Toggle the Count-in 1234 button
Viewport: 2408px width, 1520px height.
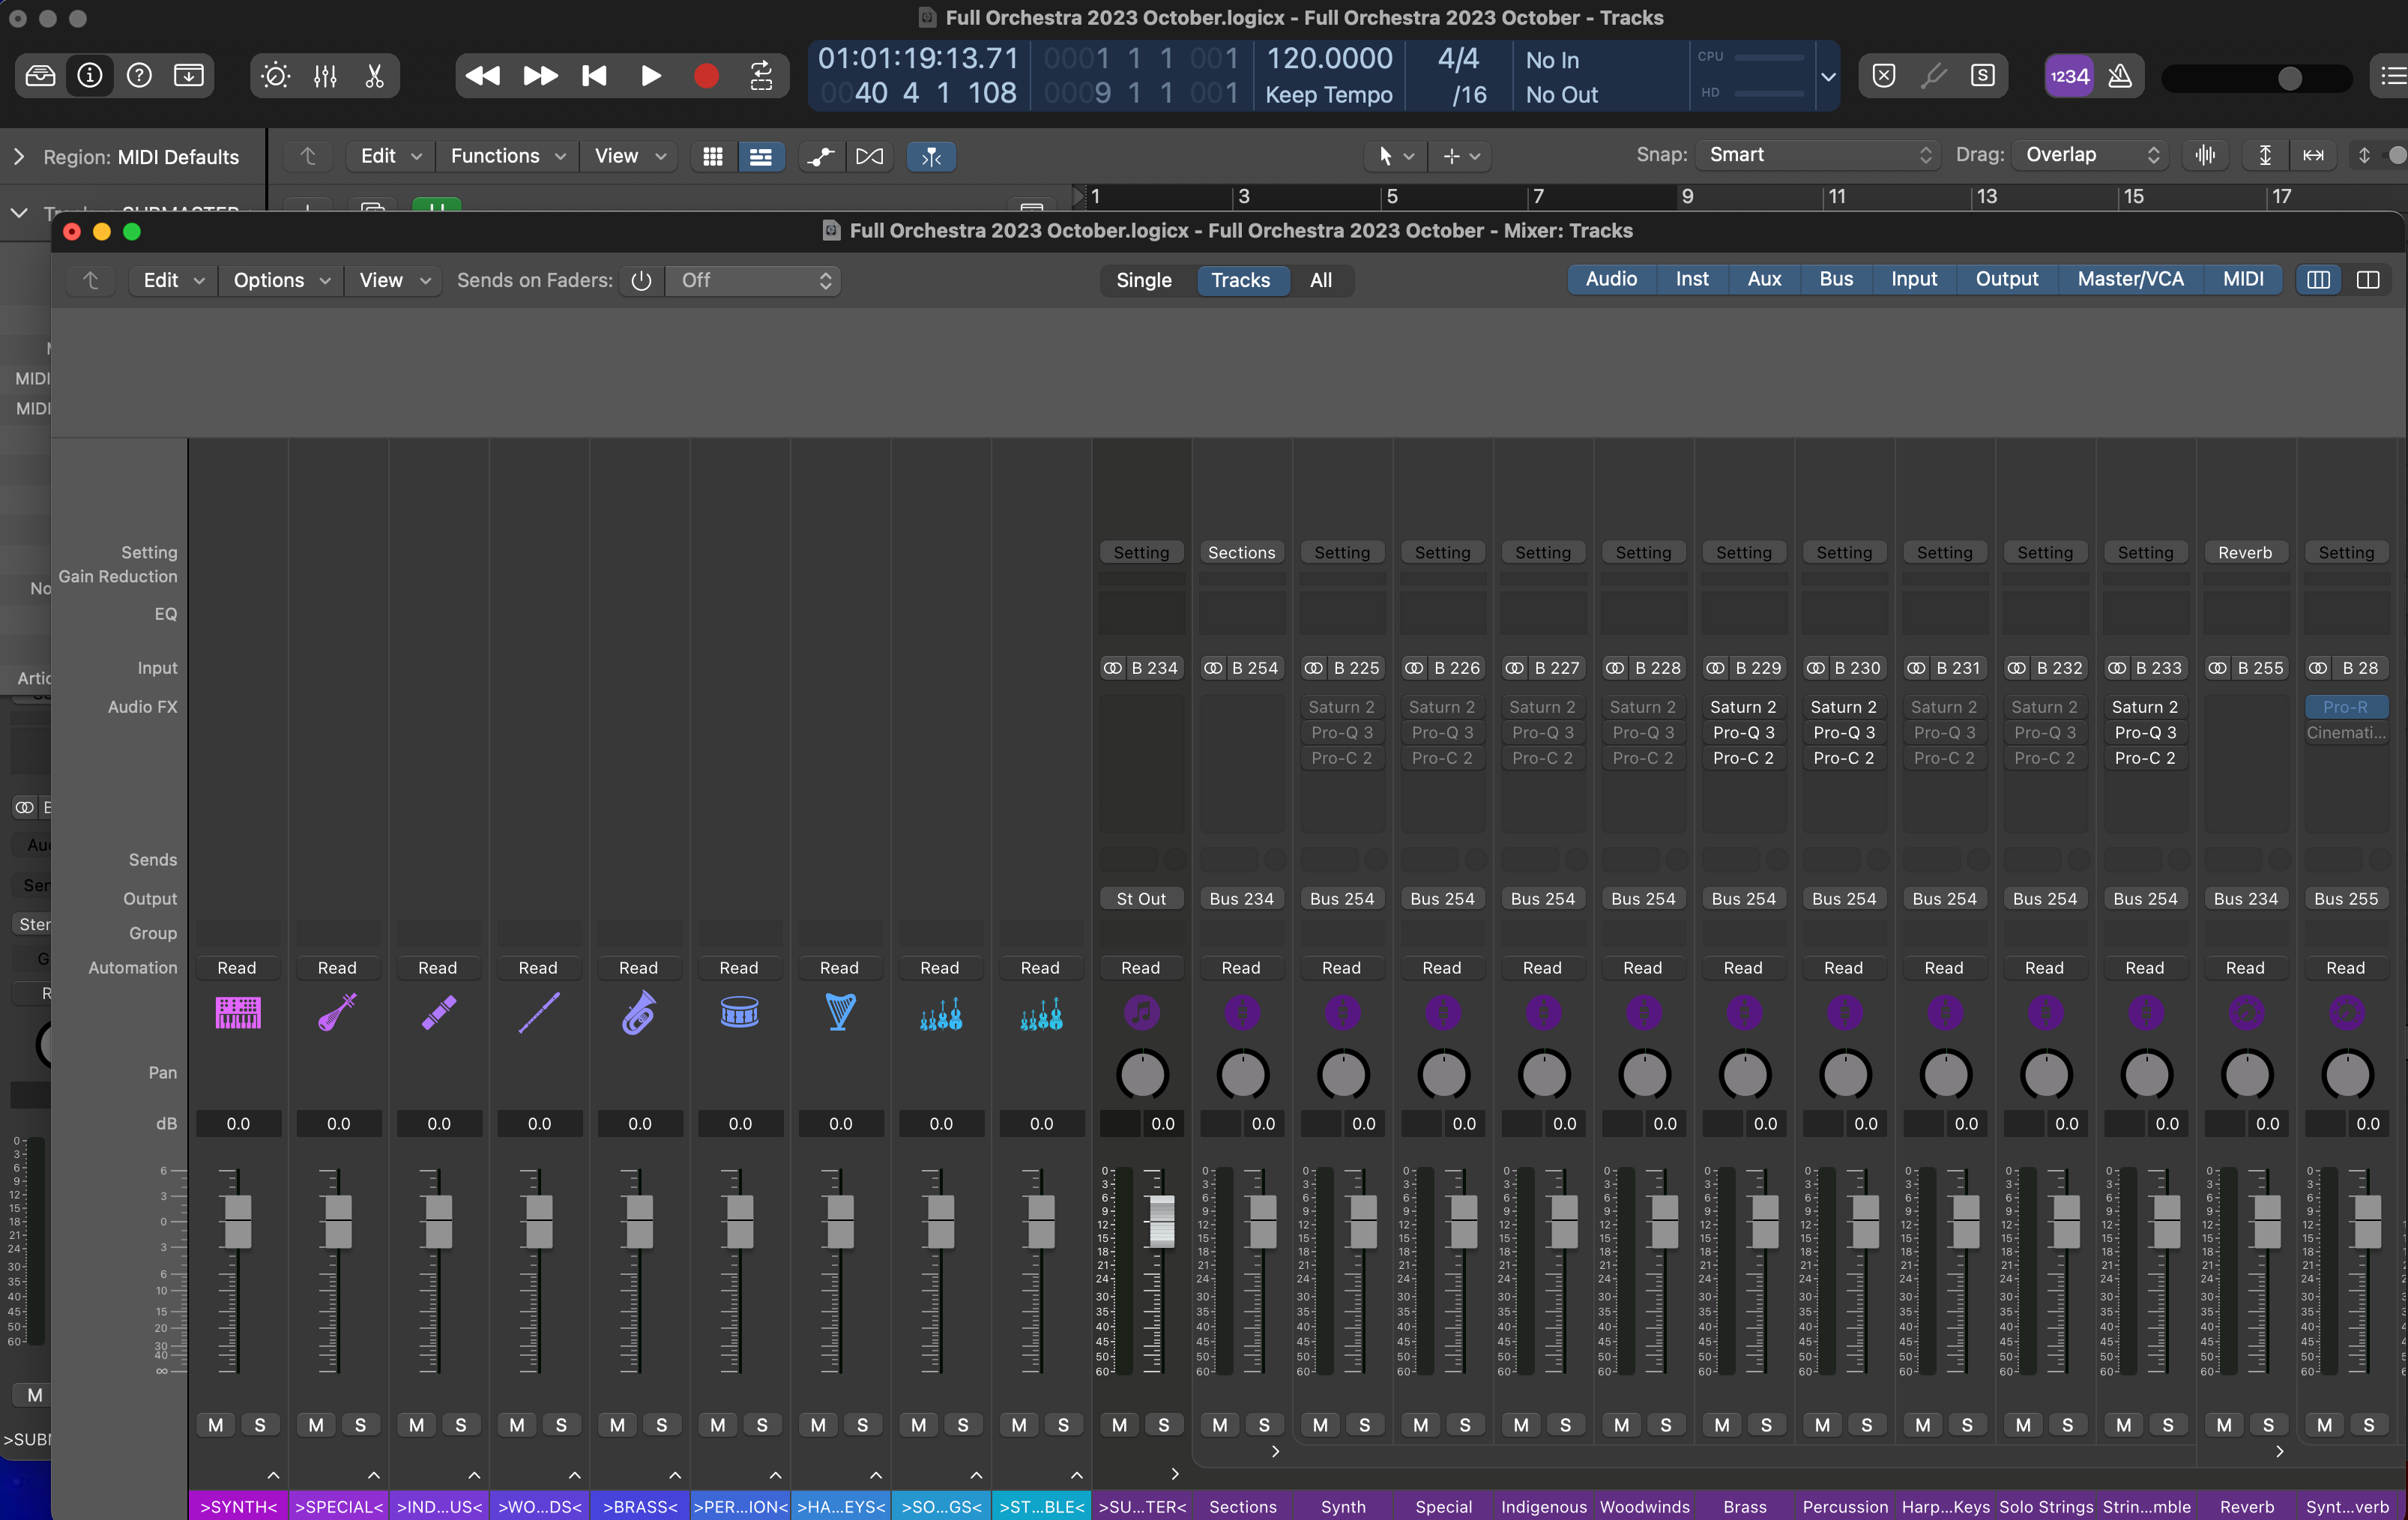tap(2069, 76)
